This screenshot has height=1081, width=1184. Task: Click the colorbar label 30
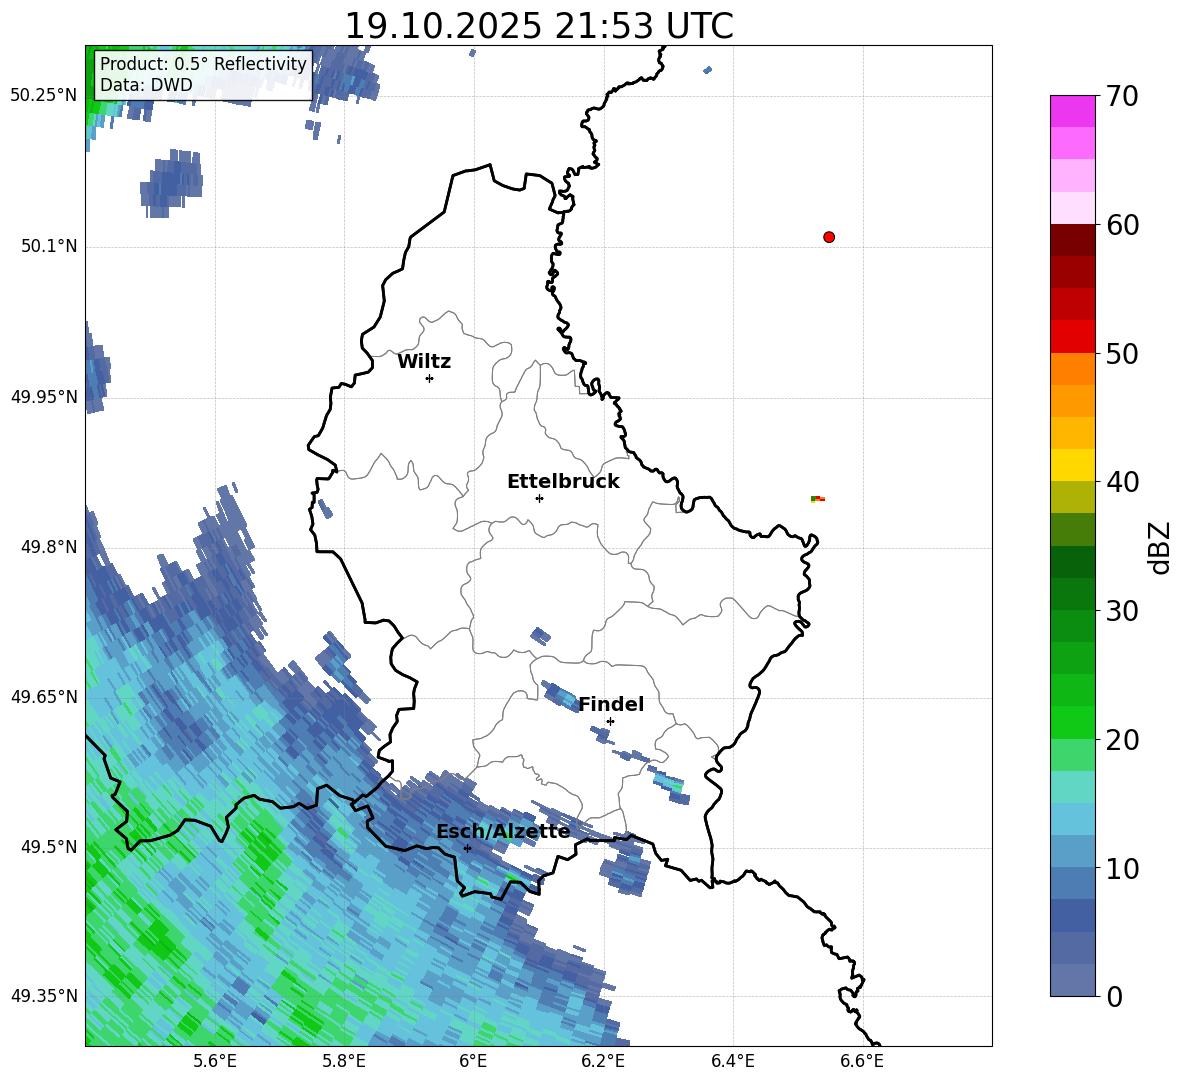tap(1122, 611)
